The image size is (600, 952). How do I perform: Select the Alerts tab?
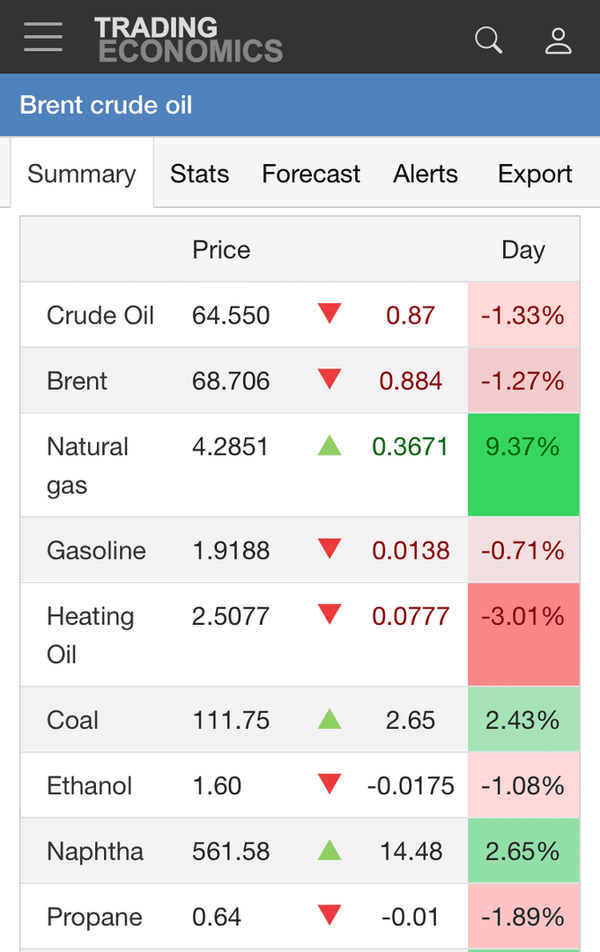pos(426,173)
